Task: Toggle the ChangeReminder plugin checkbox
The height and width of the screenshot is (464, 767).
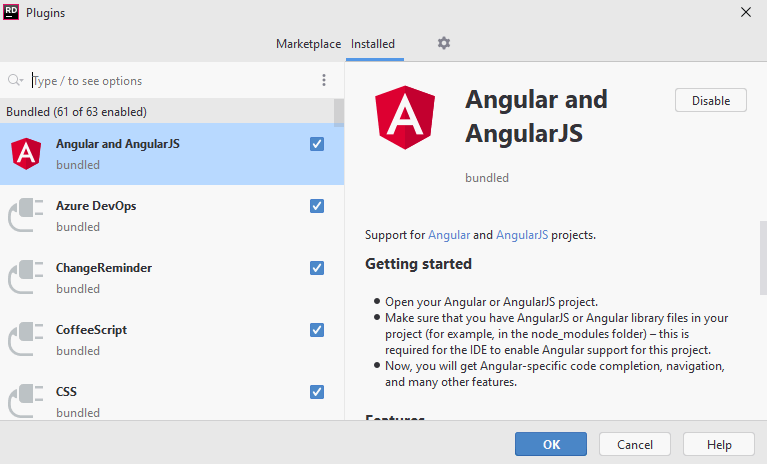Action: [317, 268]
